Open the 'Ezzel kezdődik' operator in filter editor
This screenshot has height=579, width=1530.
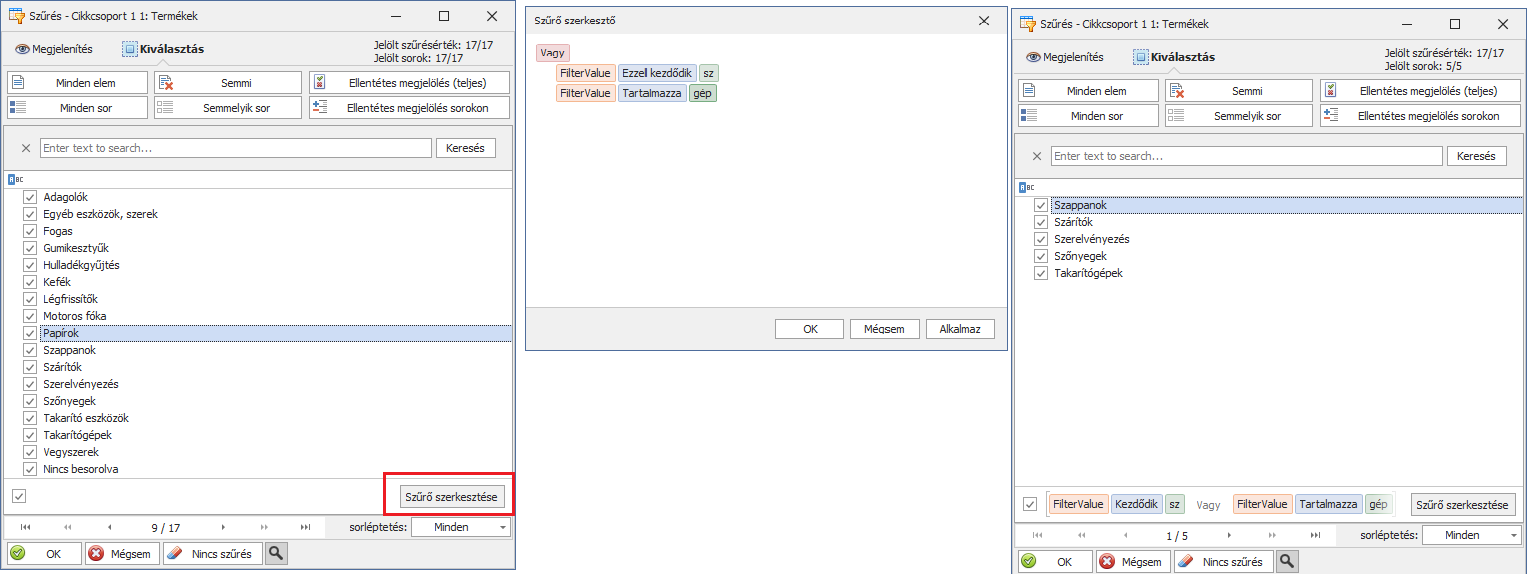[656, 73]
